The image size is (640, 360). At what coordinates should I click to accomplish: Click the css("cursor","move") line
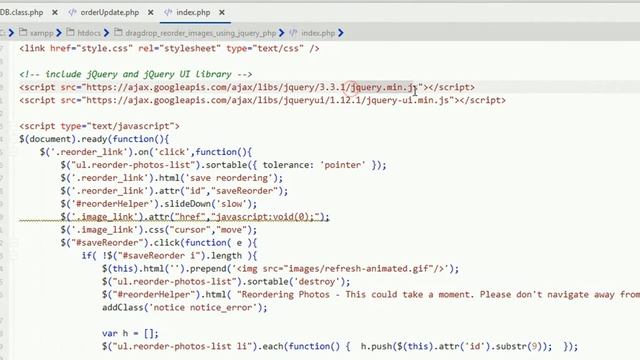click(x=159, y=230)
